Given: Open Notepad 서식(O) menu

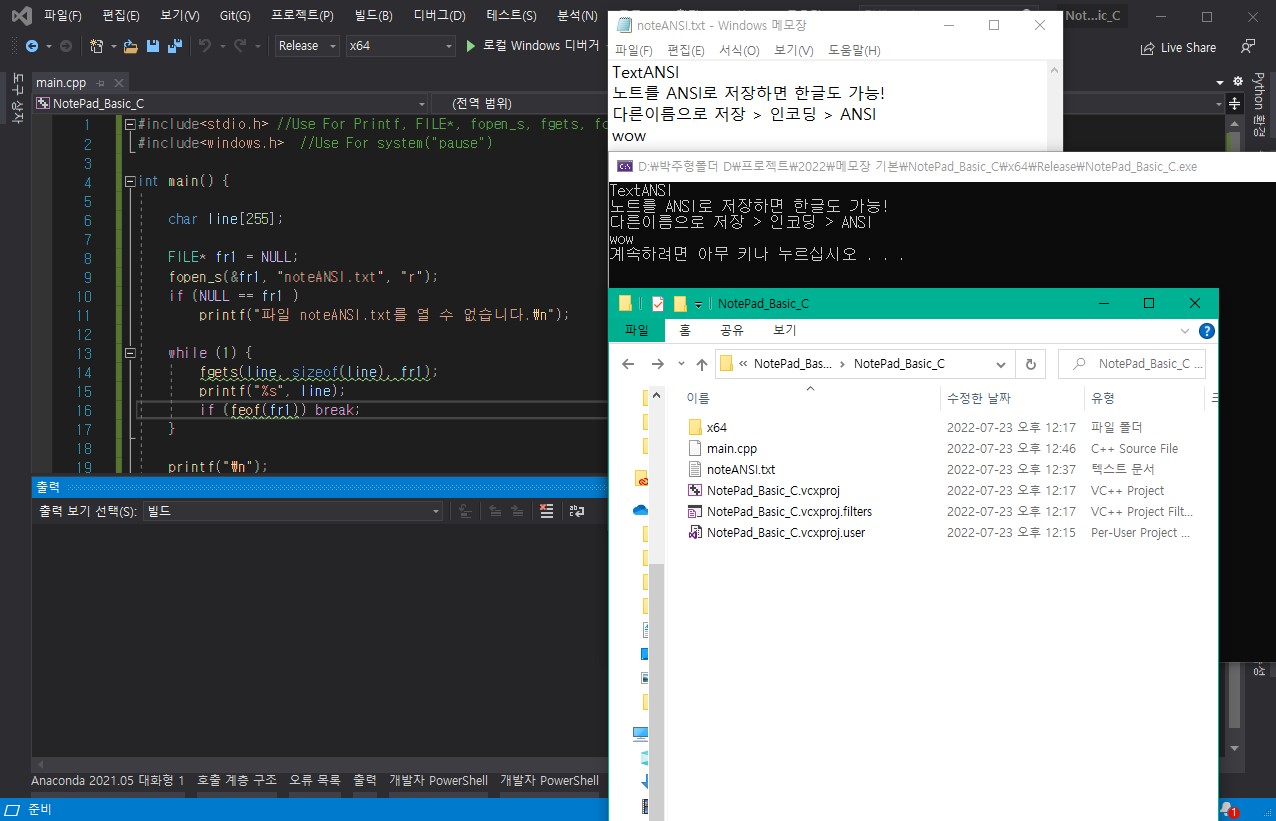Looking at the screenshot, I should tap(739, 50).
